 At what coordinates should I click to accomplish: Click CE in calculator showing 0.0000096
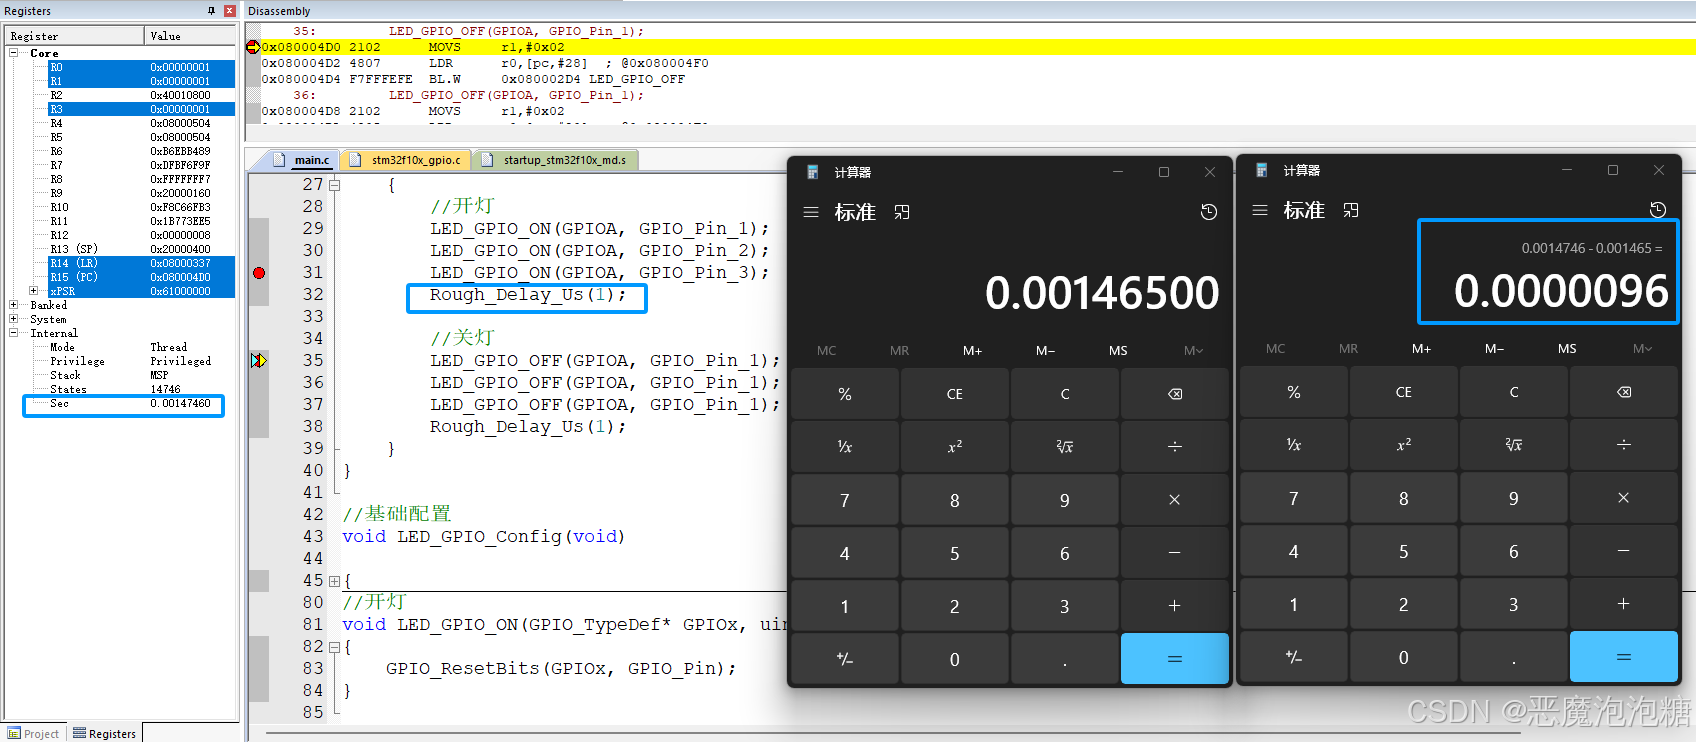click(1404, 392)
